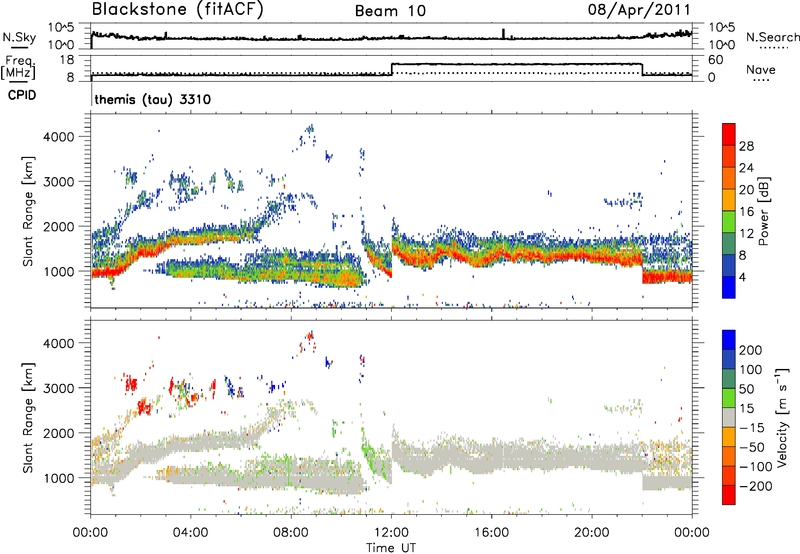Click the velocity panel 'Slant Range [km]' label
The width and height of the screenshot is (800, 554).
point(28,417)
